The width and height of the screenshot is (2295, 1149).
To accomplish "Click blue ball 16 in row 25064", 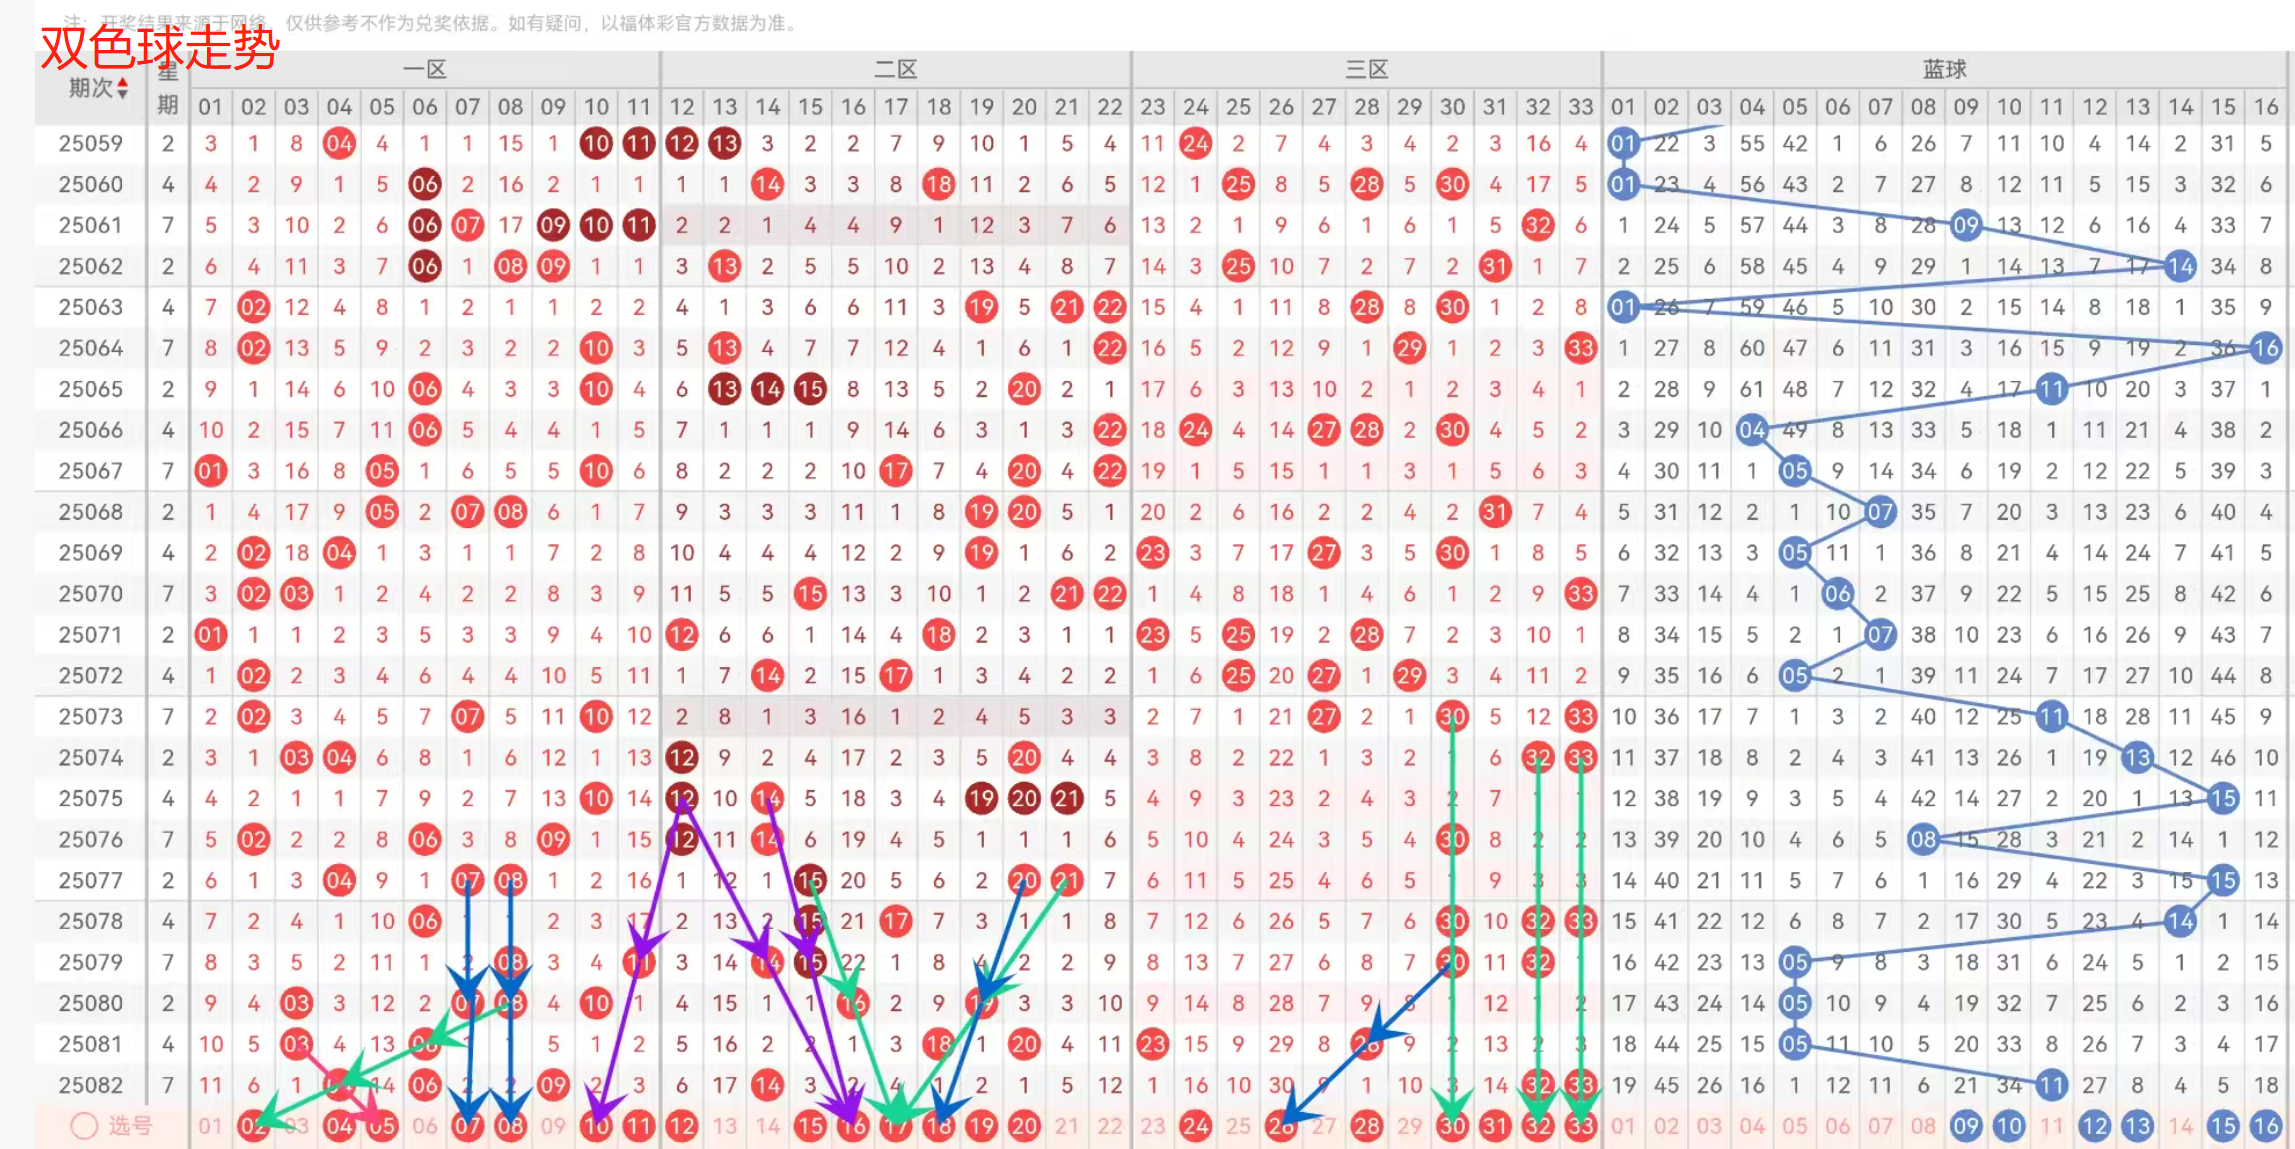I will coord(2266,348).
